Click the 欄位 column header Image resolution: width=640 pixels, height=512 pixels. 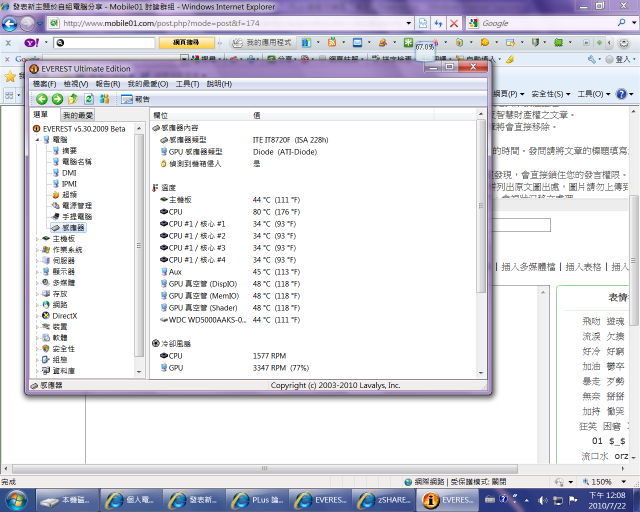[200, 115]
